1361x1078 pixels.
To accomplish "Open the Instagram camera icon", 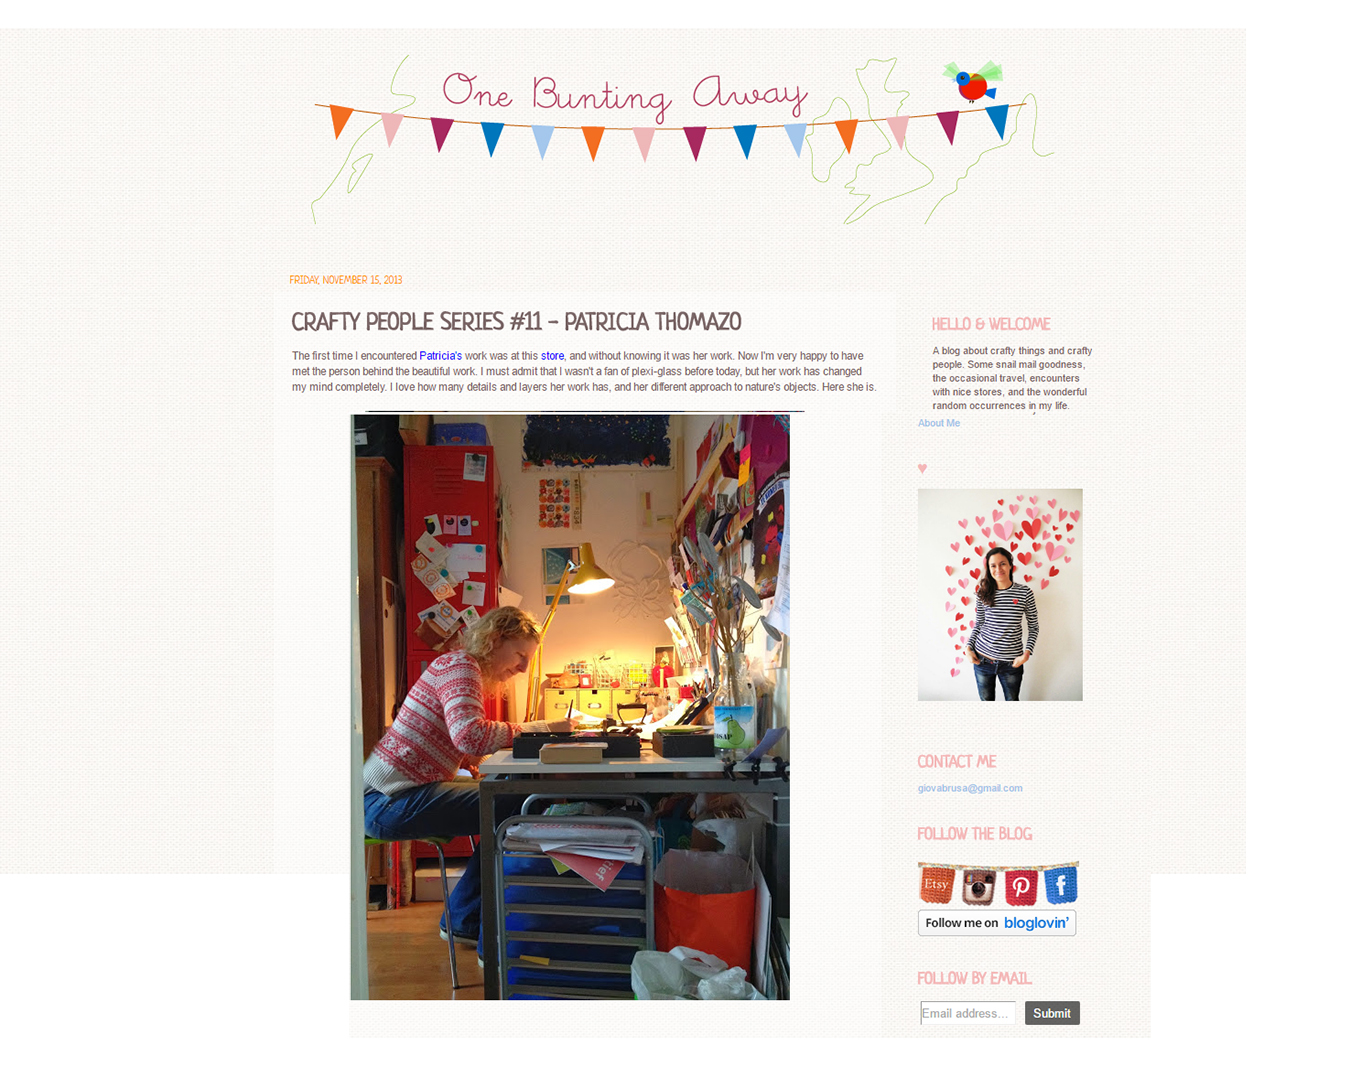I will click(x=979, y=886).
